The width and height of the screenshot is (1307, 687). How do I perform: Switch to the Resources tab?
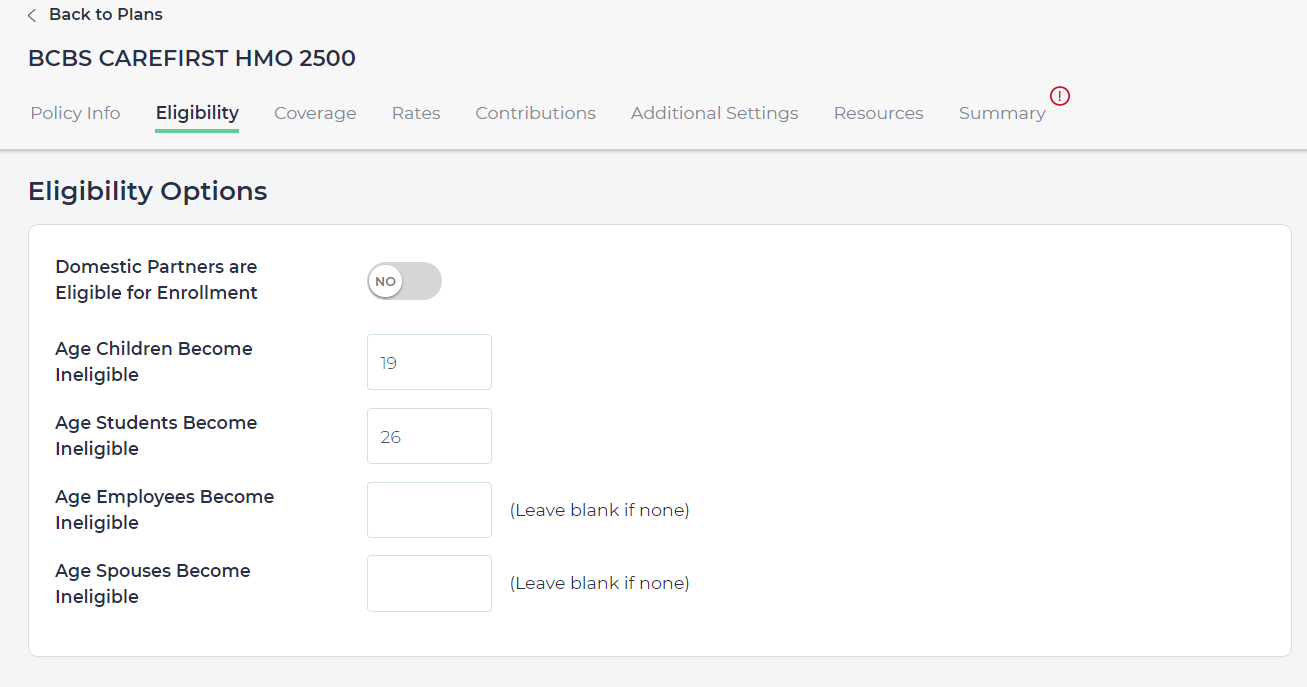tap(878, 113)
